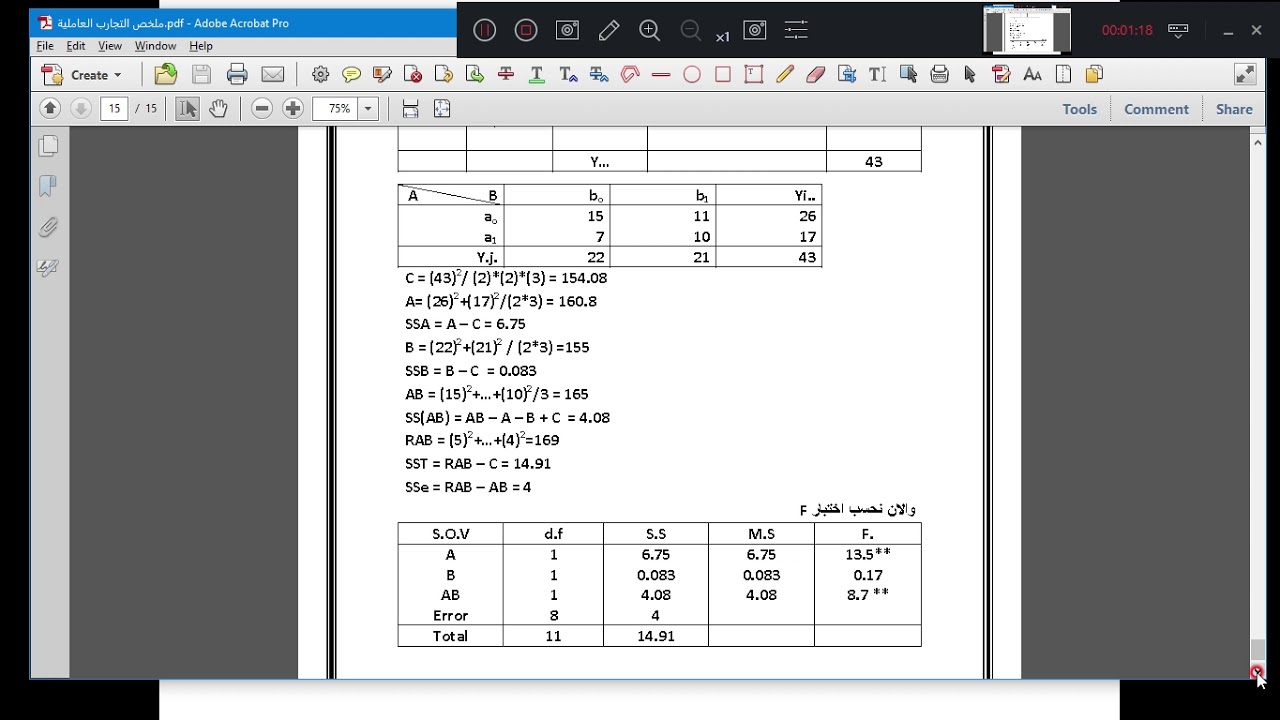Click recorder zoom in magnifier

pos(650,30)
